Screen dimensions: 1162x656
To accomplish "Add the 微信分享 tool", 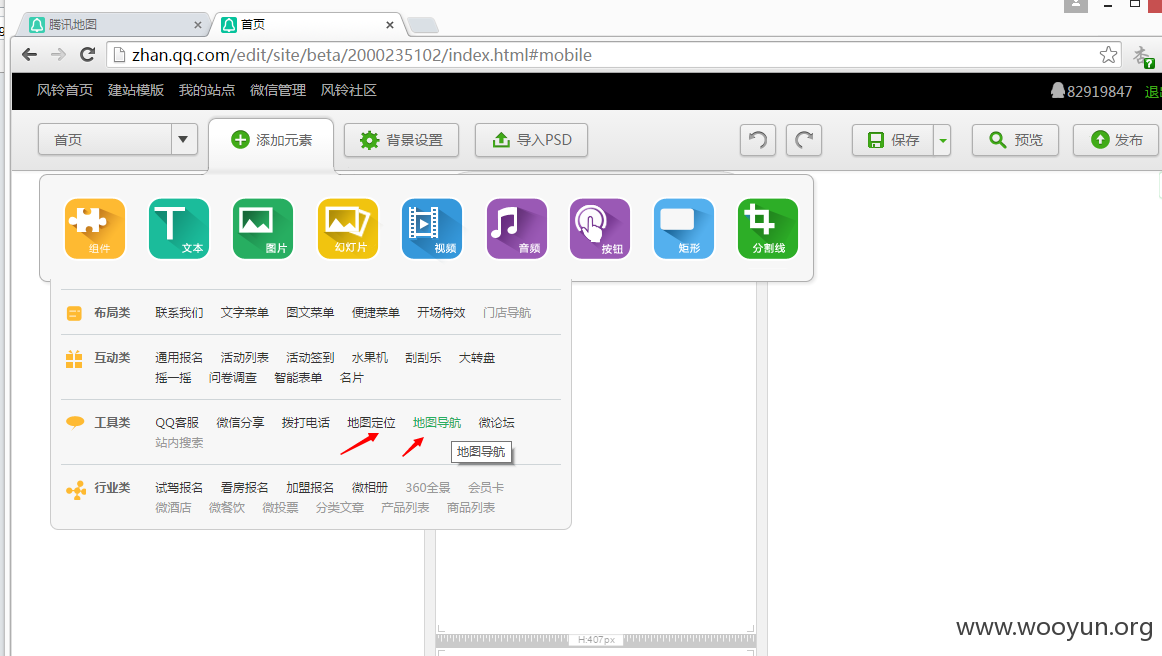I will click(240, 423).
